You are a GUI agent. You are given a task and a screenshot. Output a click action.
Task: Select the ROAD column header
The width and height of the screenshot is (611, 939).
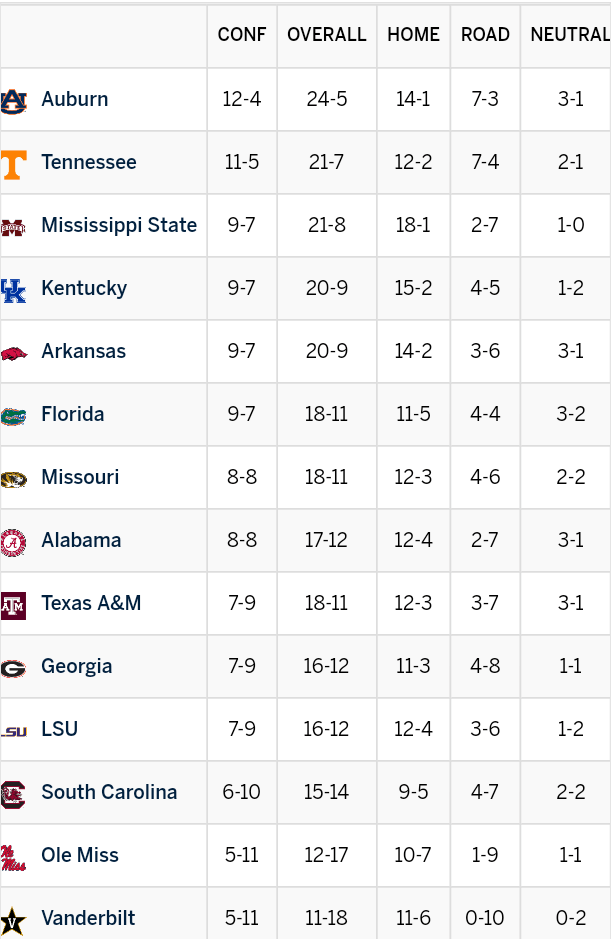click(x=485, y=35)
